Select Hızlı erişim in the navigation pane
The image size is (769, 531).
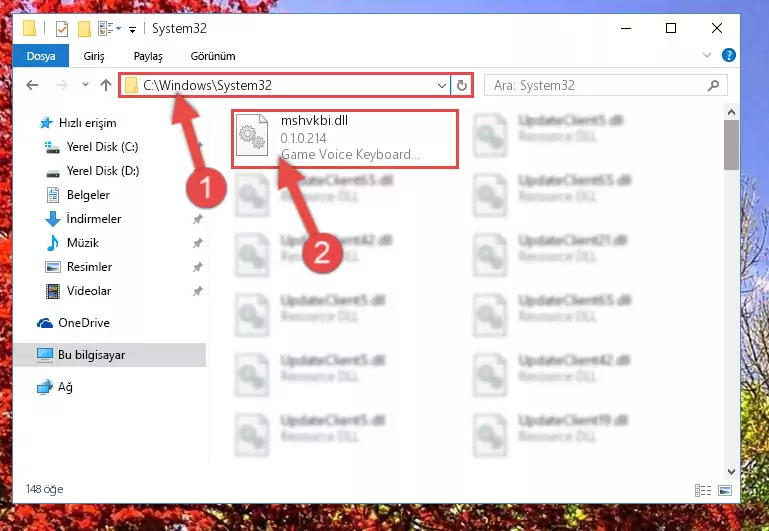coord(87,123)
